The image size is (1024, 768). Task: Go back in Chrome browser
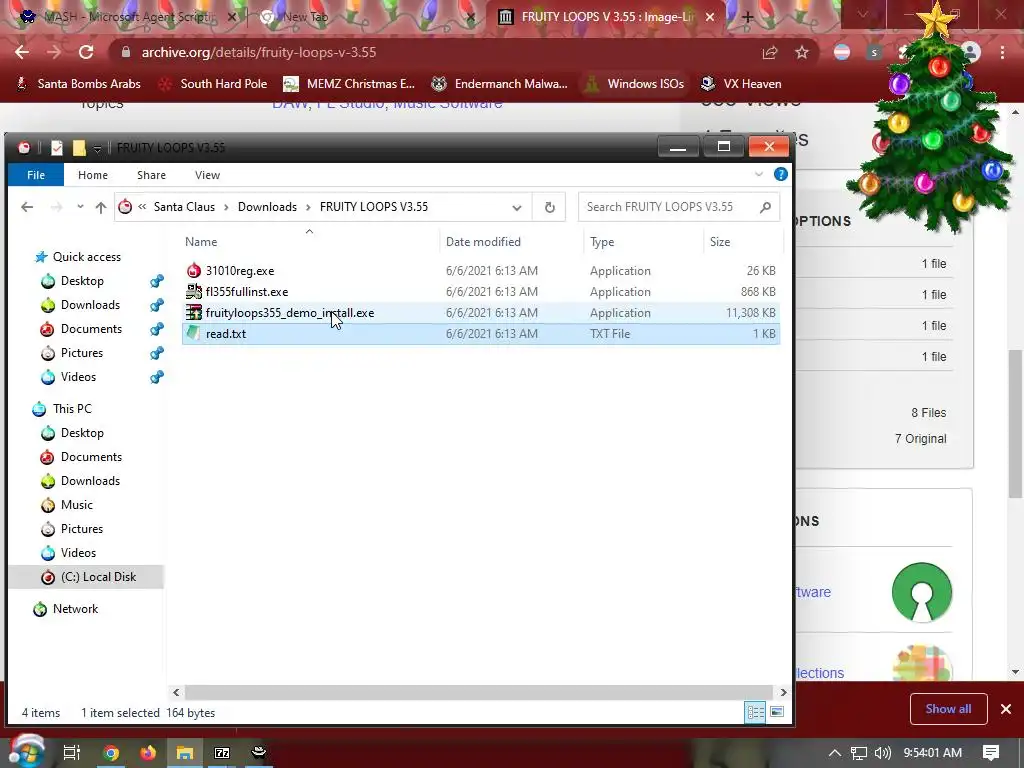click(x=22, y=52)
